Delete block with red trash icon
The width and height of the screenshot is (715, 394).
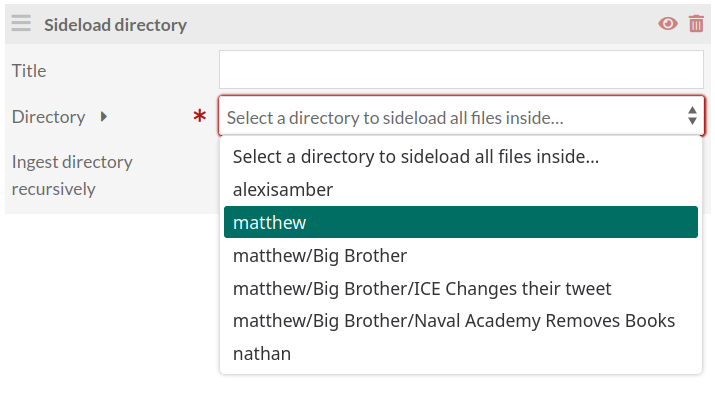696,23
